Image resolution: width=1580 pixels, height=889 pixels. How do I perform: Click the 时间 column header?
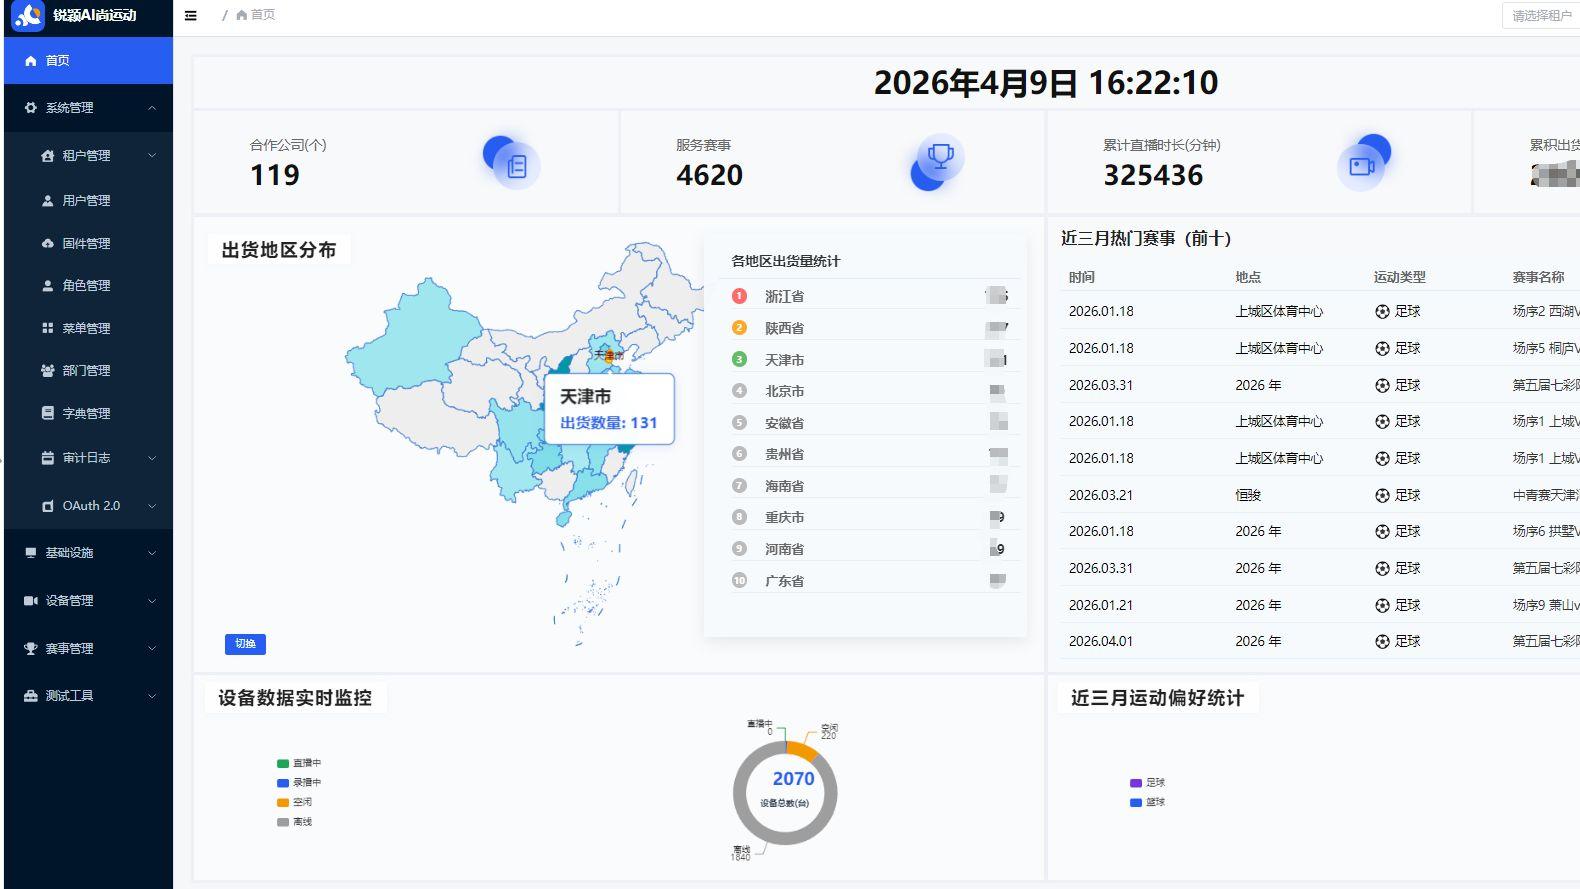pos(1082,277)
